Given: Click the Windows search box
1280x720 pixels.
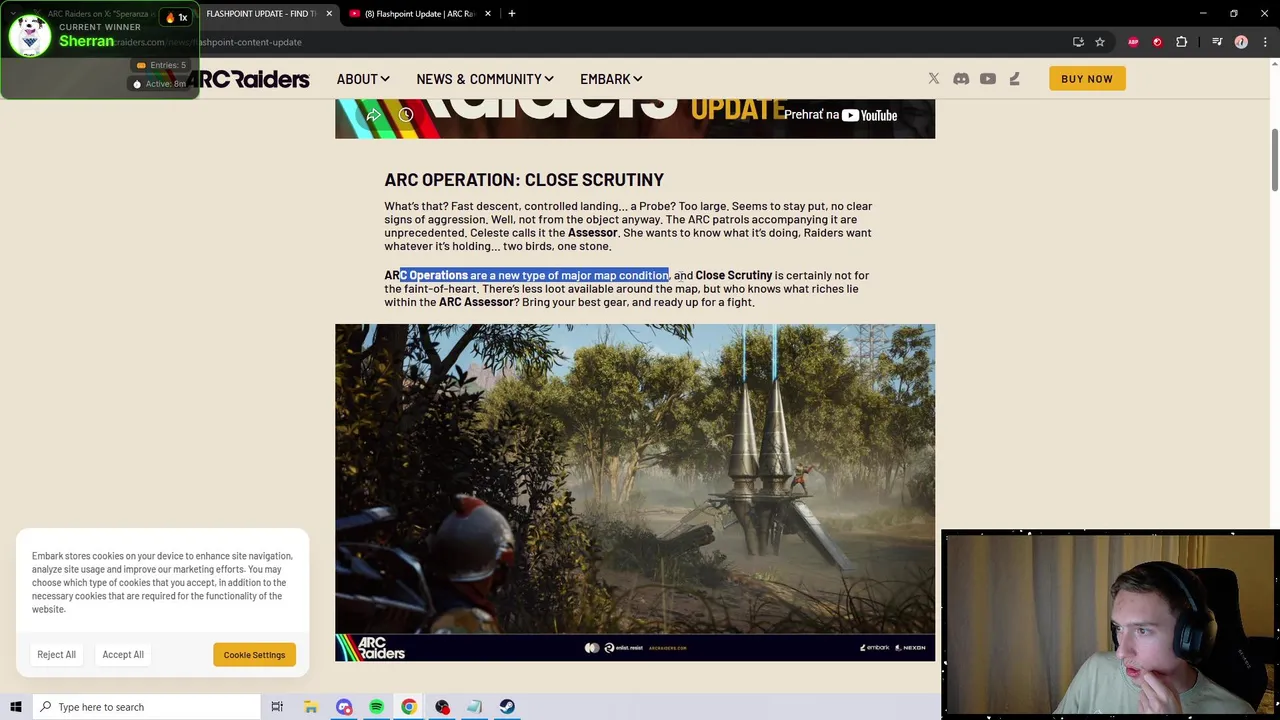Looking at the screenshot, I should click(x=146, y=707).
